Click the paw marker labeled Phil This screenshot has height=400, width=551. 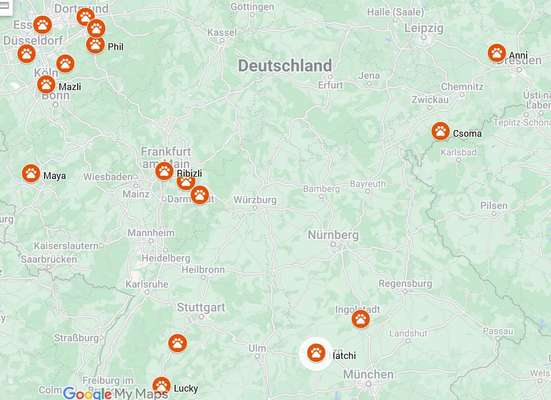point(95,45)
